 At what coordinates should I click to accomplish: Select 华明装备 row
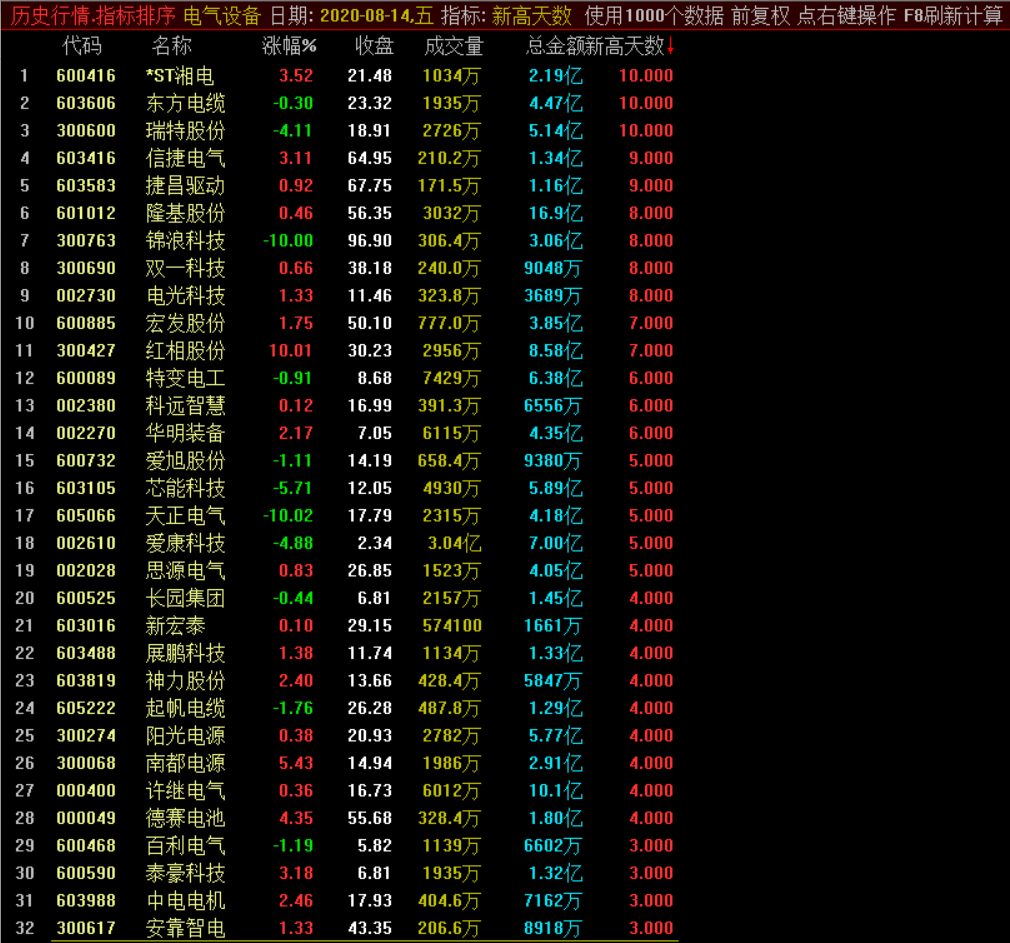point(186,433)
